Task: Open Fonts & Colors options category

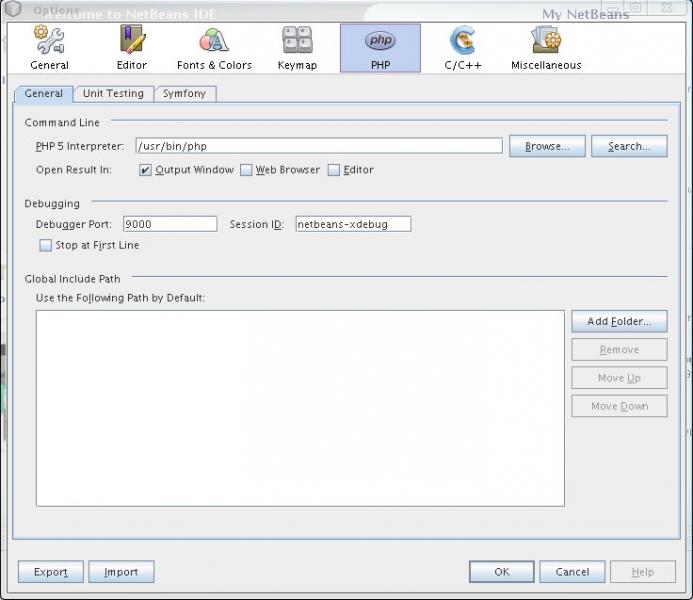Action: (214, 48)
